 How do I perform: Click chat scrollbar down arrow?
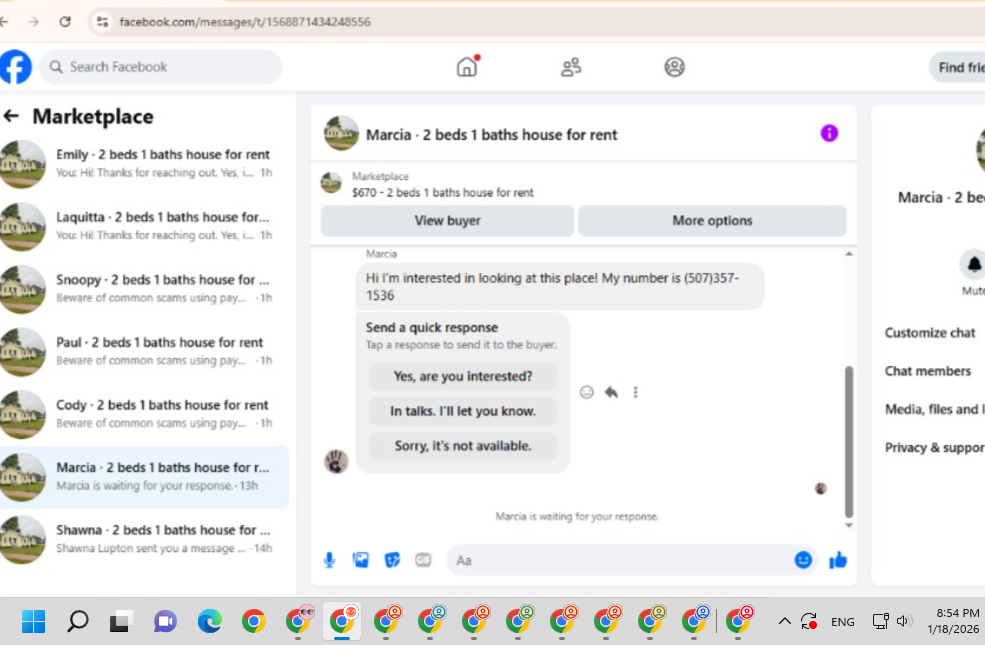click(x=849, y=525)
